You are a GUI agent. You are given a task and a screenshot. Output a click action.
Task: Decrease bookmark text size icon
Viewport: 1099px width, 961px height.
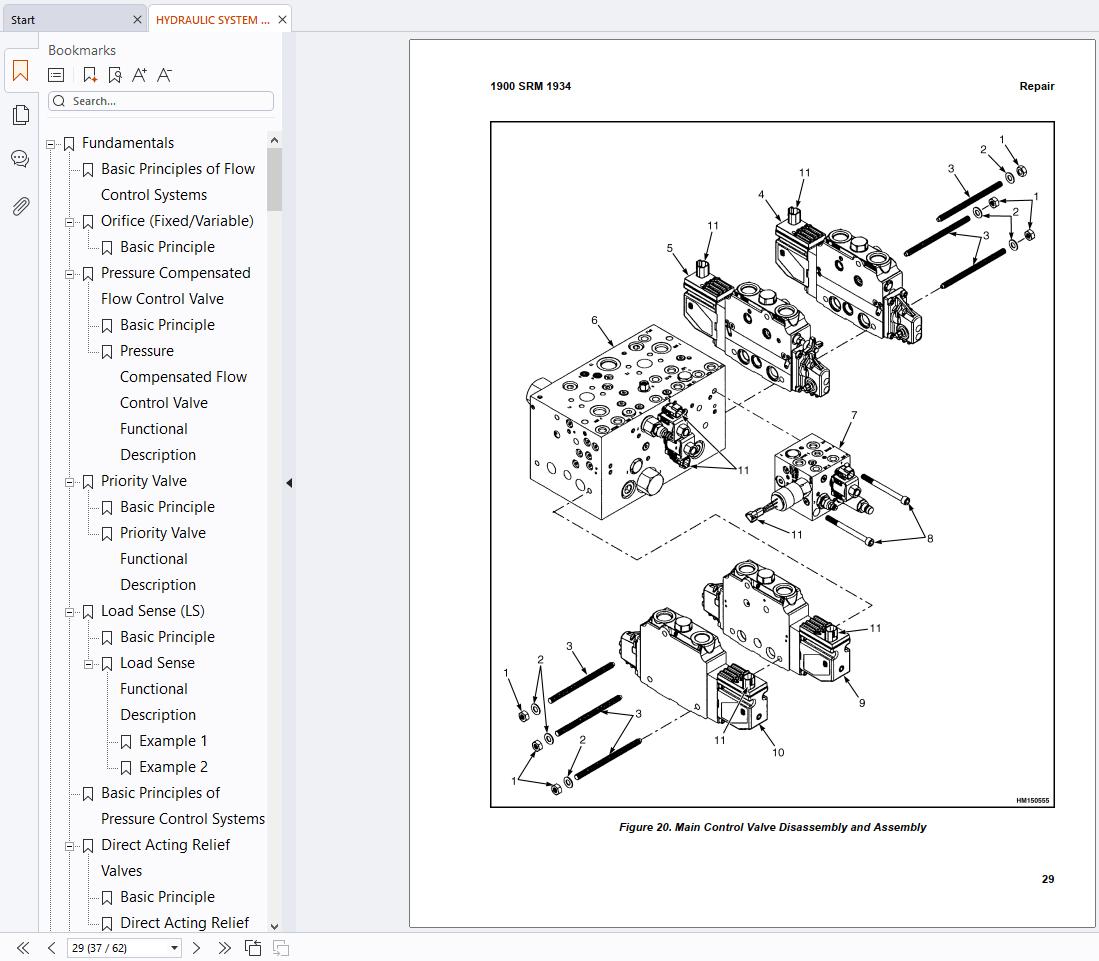click(x=164, y=75)
